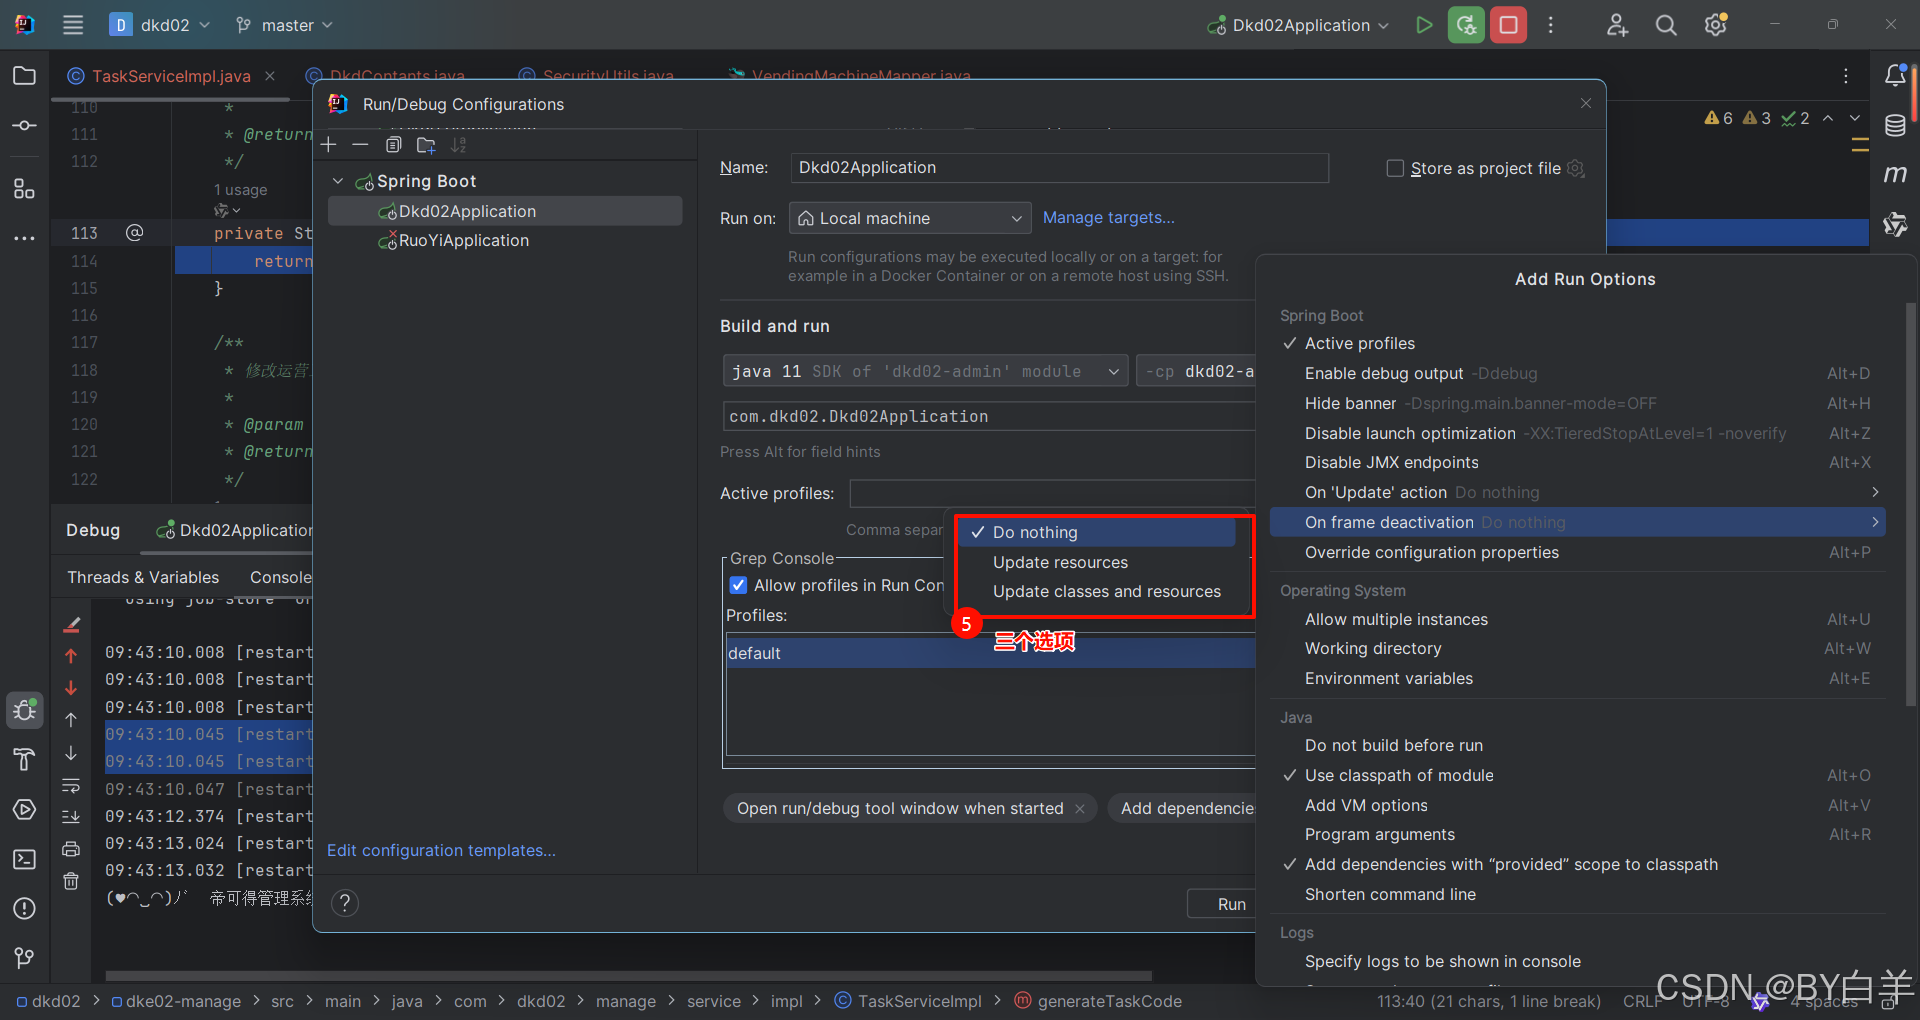Click Edit configuration templates link
Image resolution: width=1920 pixels, height=1020 pixels.
coord(441,850)
